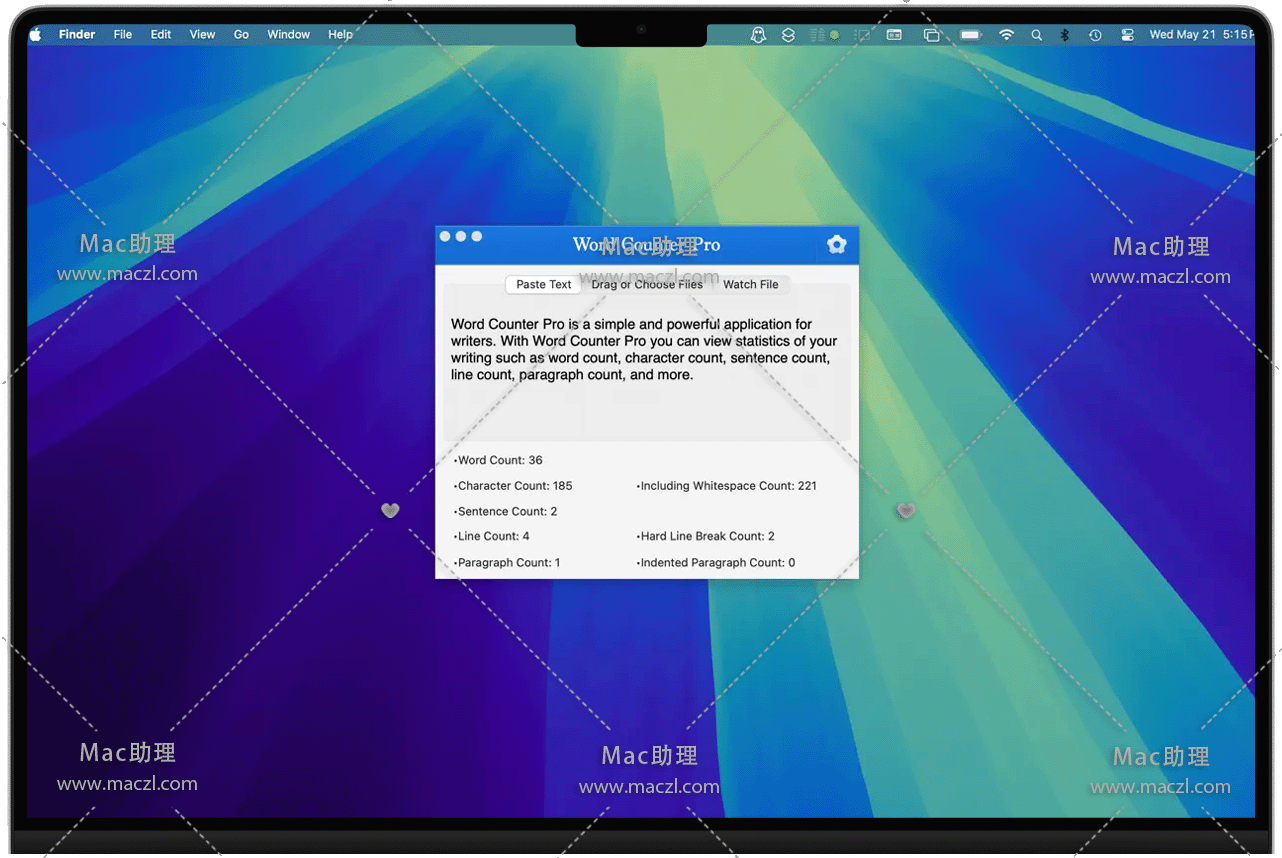The width and height of the screenshot is (1282, 858).
Task: Open the File menu
Action: pos(123,34)
